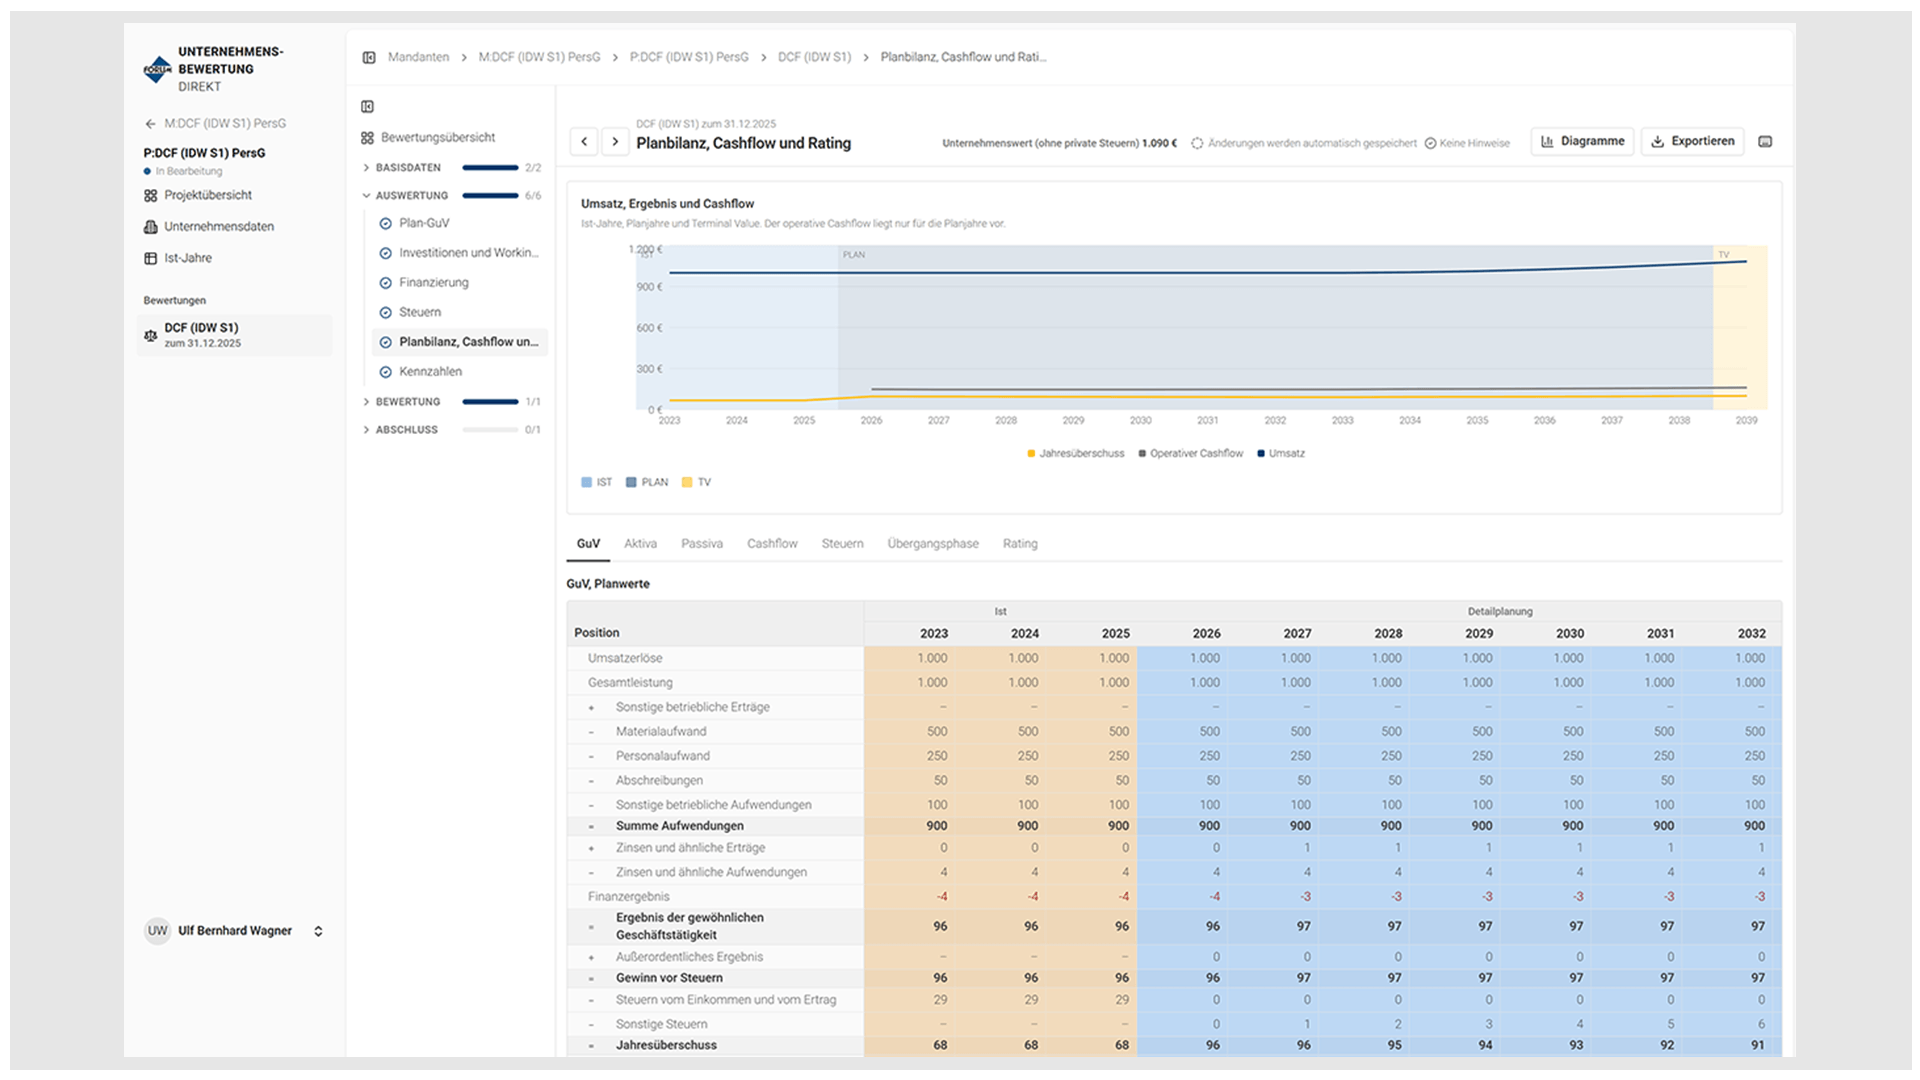Toggle Jahresüberschuss legend series
The height and width of the screenshot is (1080, 1920).
coord(1075,453)
